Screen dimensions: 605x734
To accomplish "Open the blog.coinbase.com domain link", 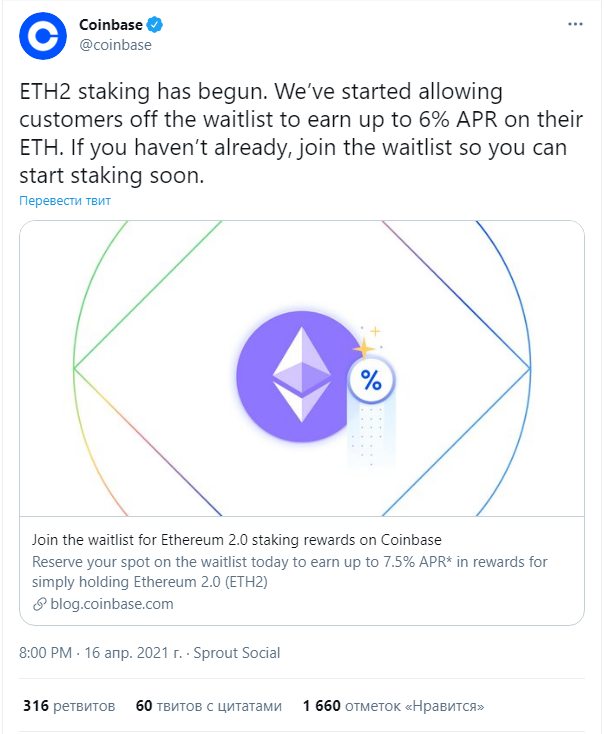I will (x=112, y=604).
